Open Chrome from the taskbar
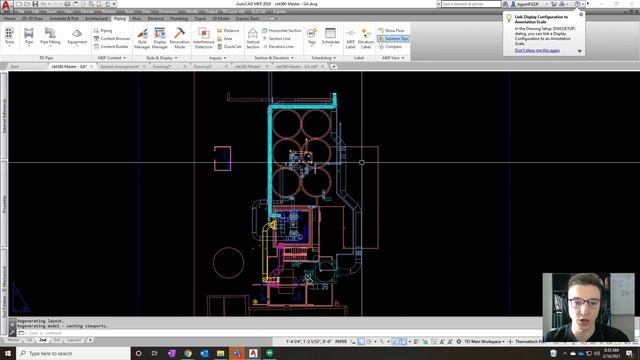 pyautogui.click(x=188, y=353)
